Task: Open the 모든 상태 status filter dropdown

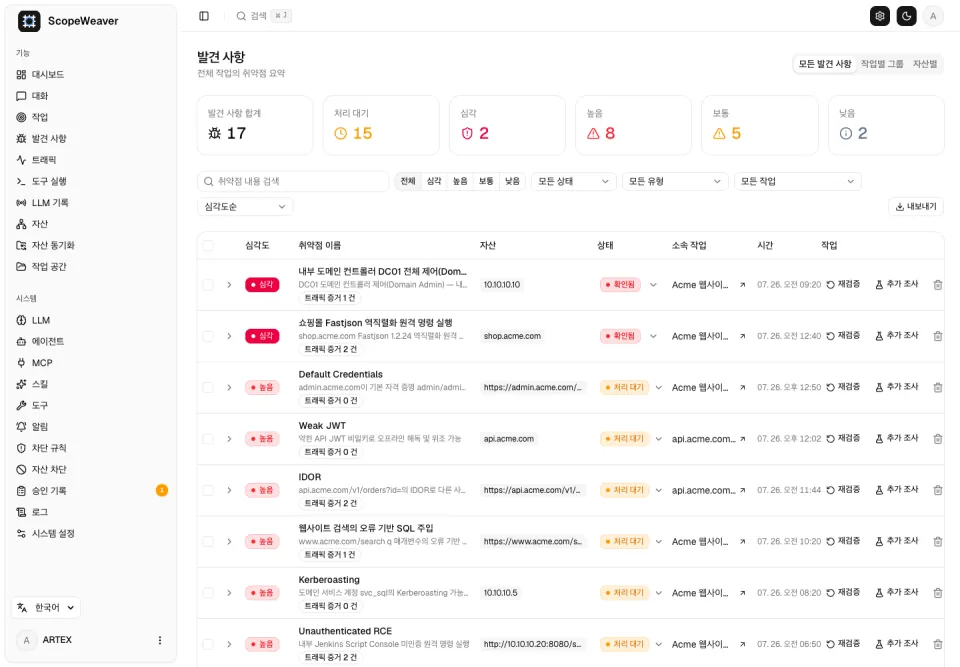Action: (573, 181)
